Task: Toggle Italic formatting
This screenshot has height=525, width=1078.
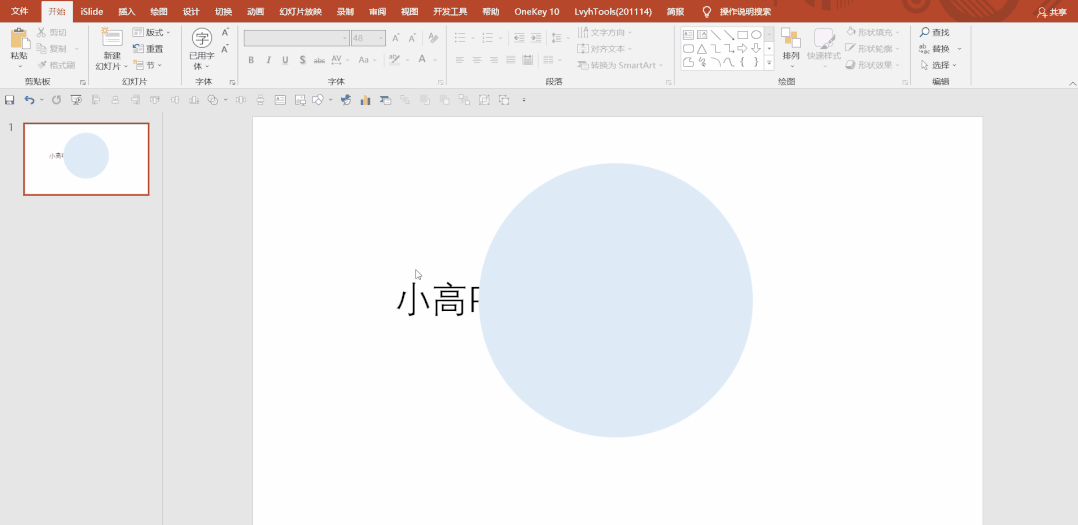Action: (x=268, y=60)
